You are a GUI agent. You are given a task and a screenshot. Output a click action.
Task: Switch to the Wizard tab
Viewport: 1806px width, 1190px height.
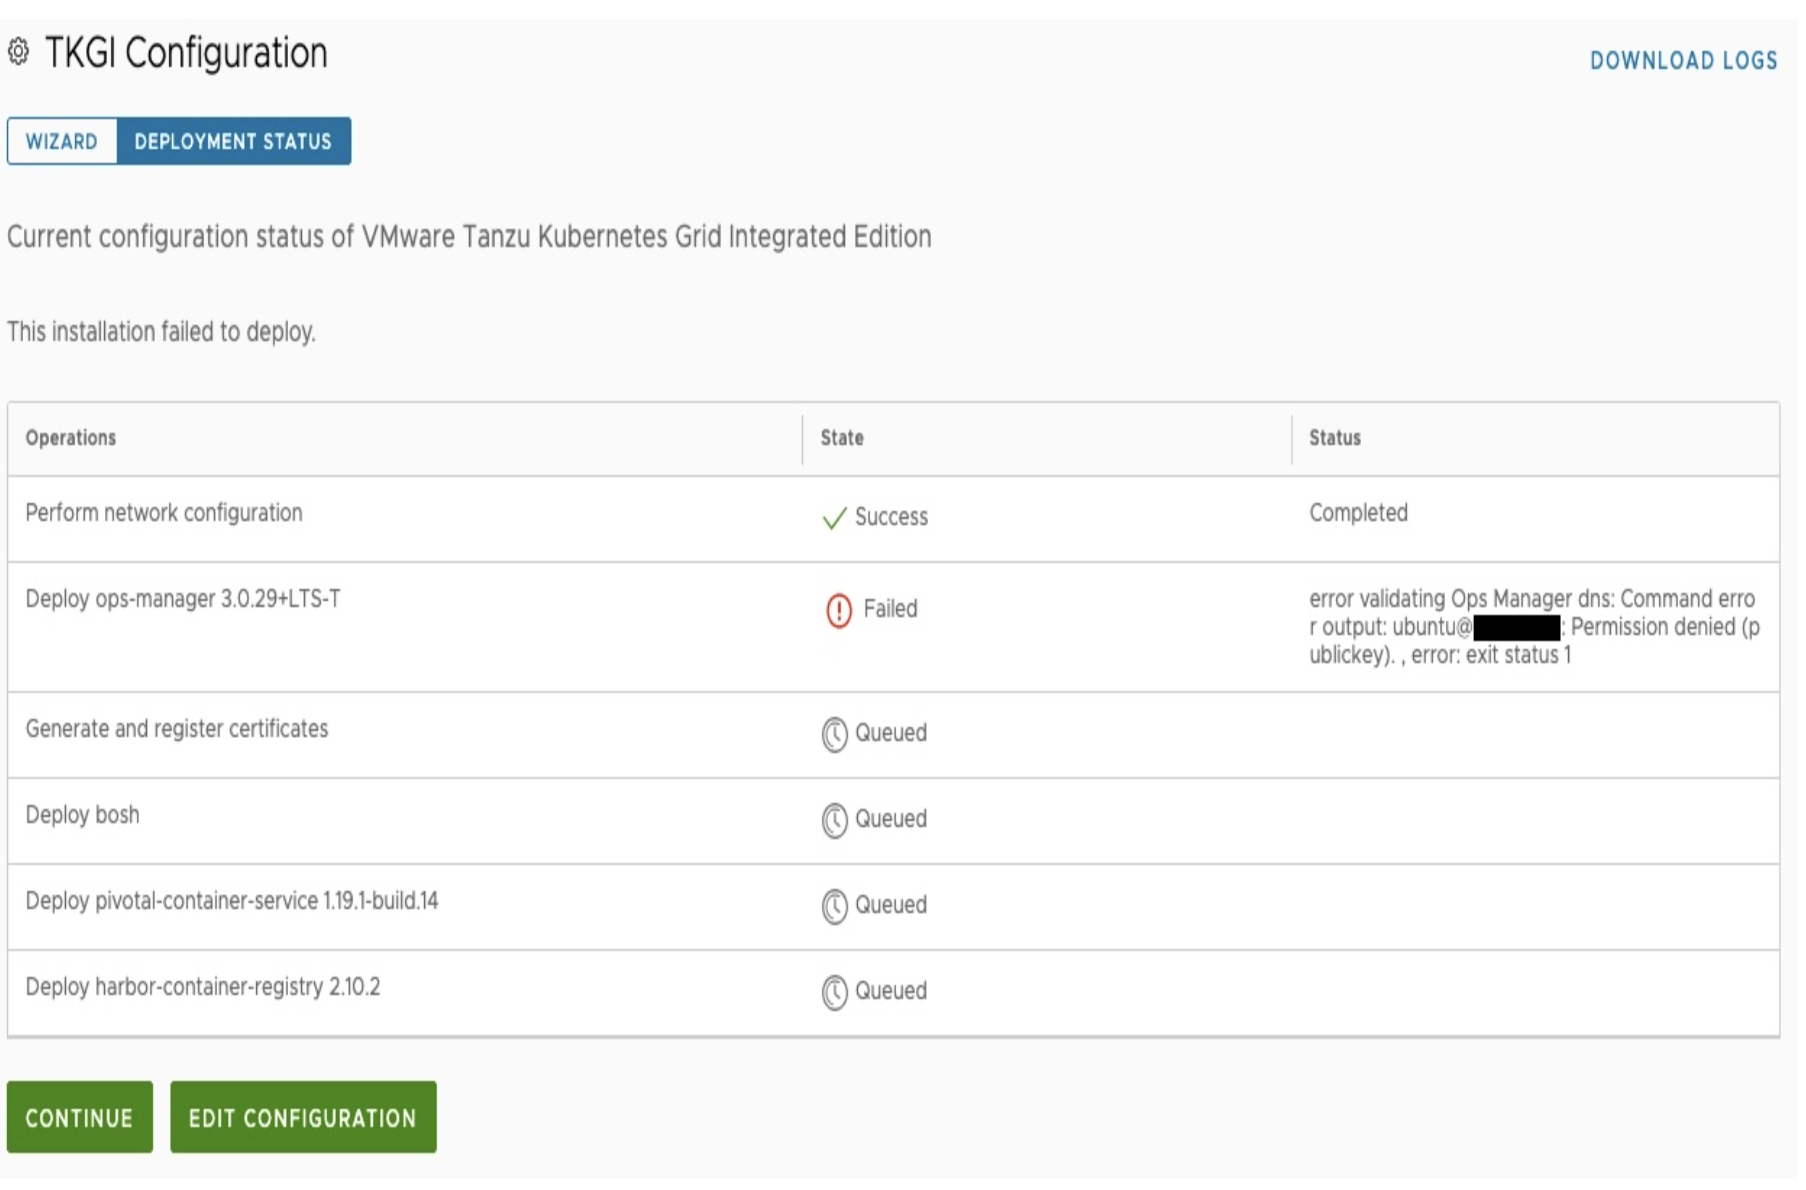(x=62, y=141)
